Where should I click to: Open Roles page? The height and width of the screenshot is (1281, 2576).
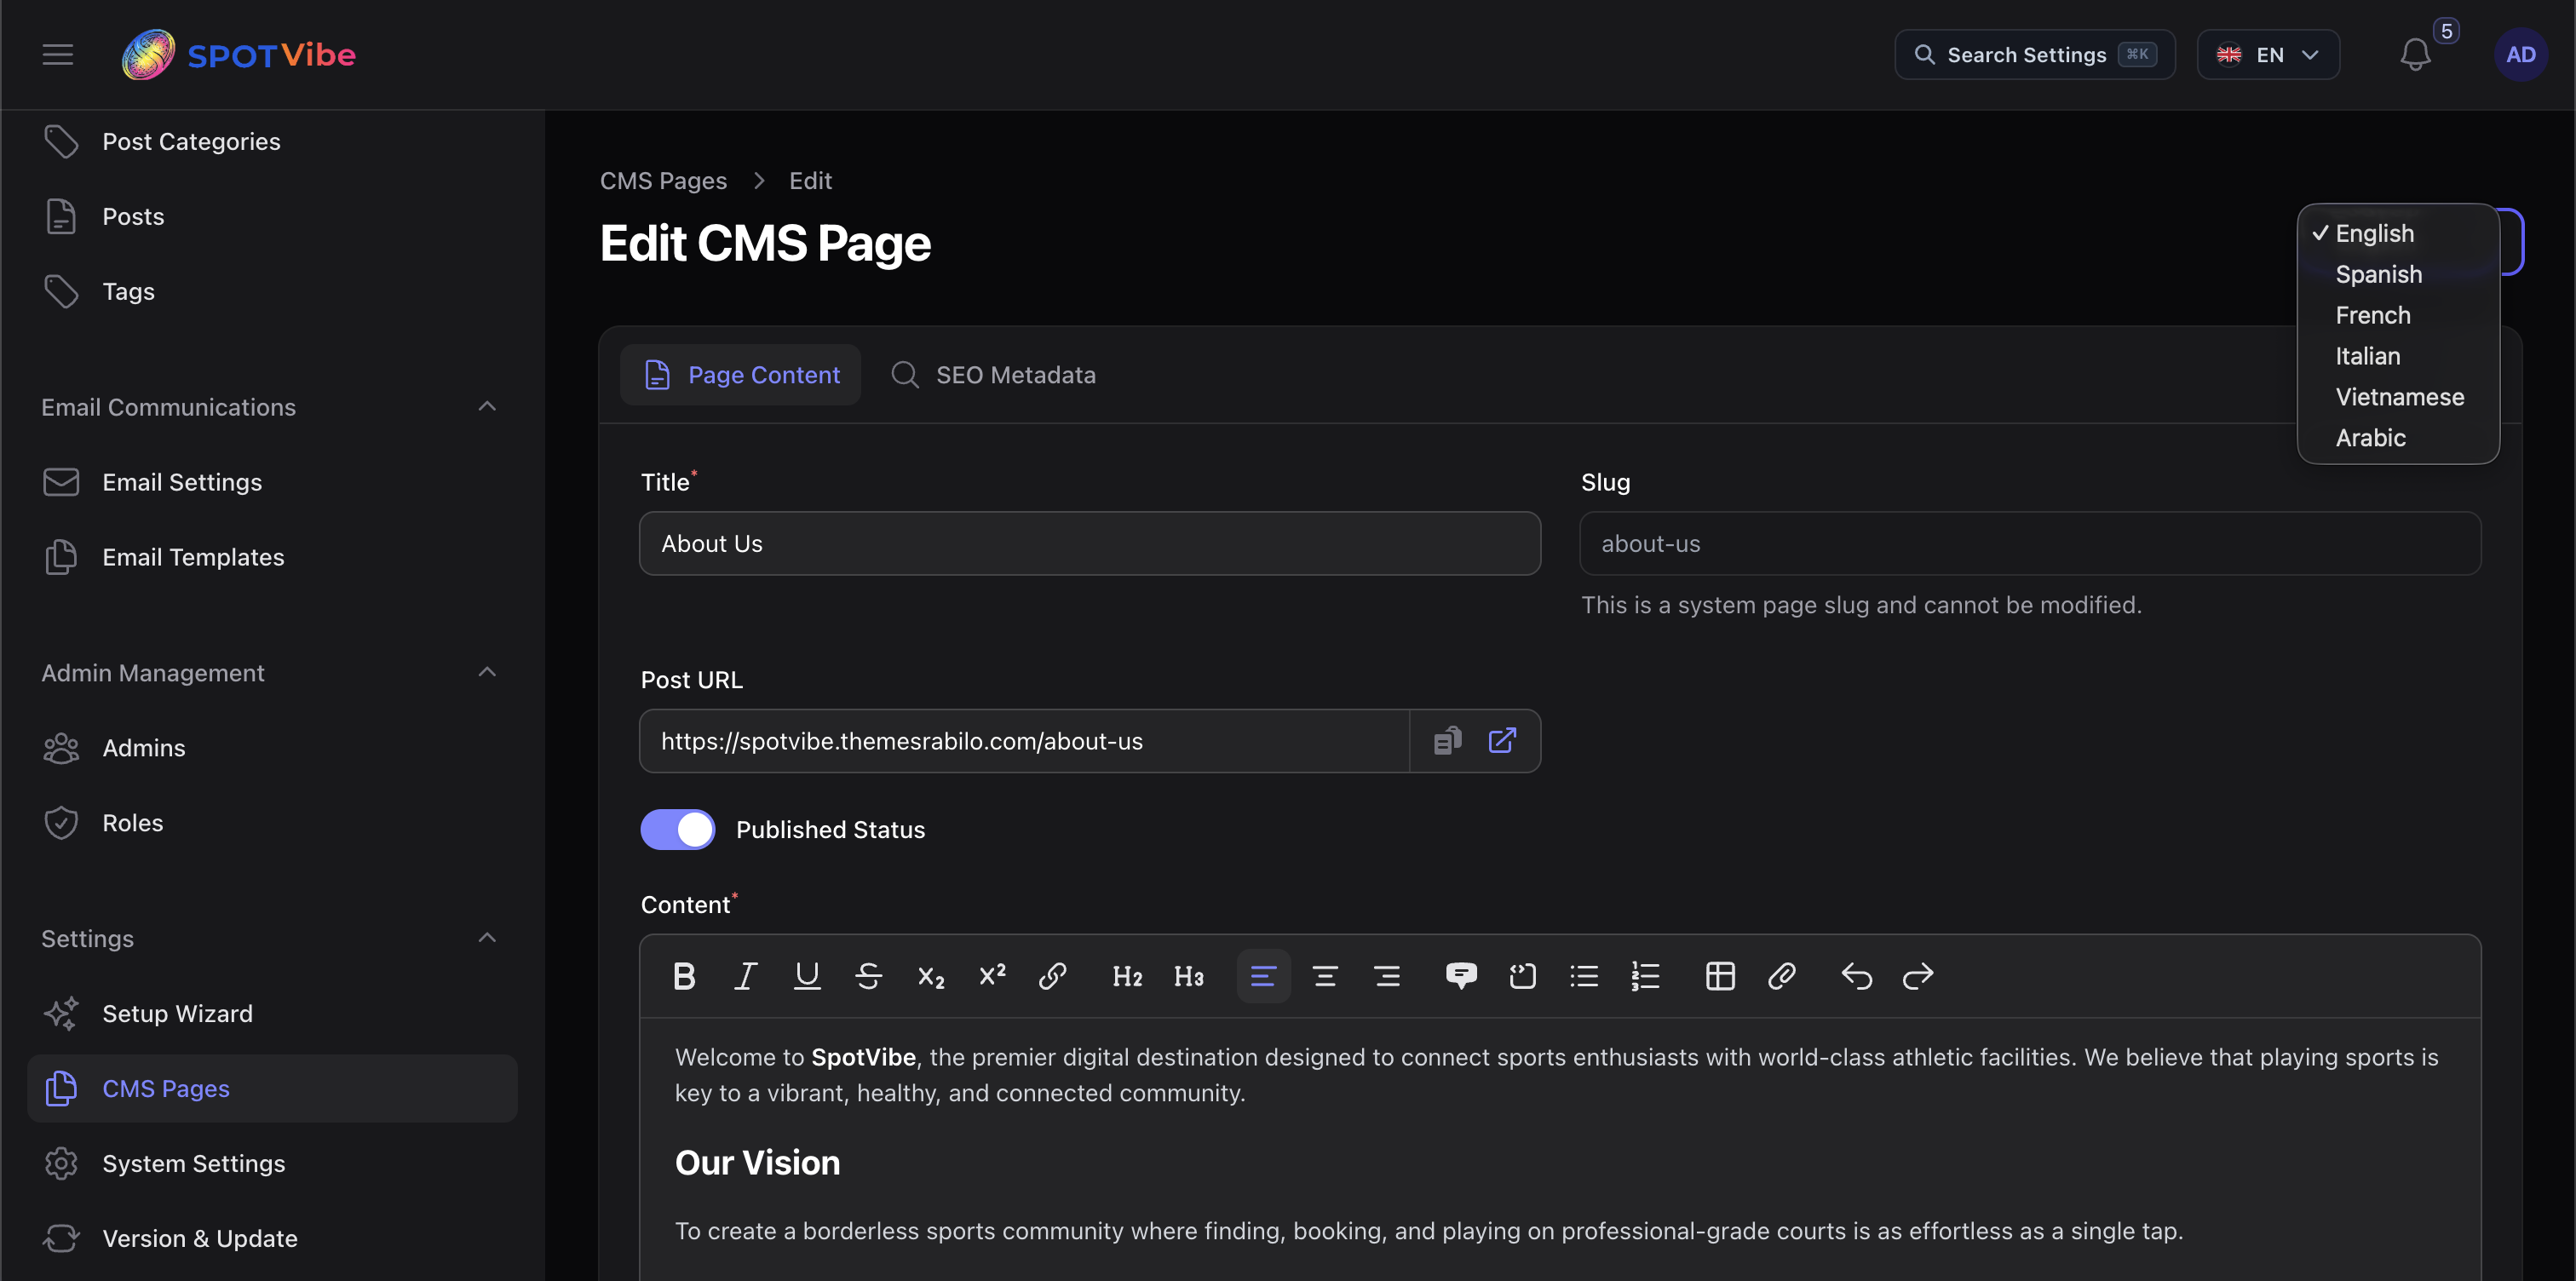[272, 824]
